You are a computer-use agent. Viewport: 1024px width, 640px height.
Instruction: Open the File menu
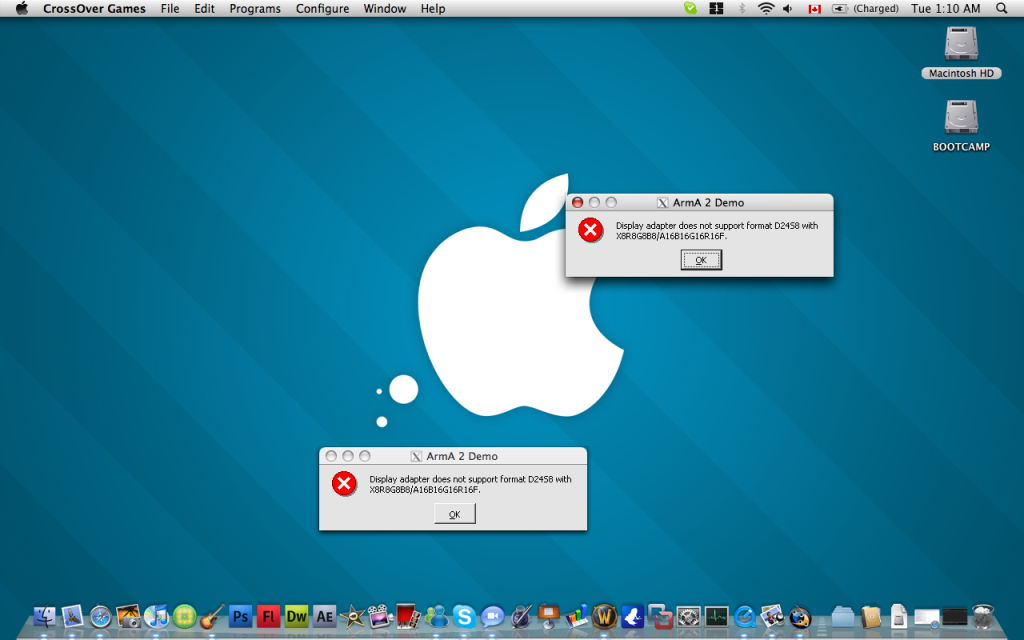(170, 8)
